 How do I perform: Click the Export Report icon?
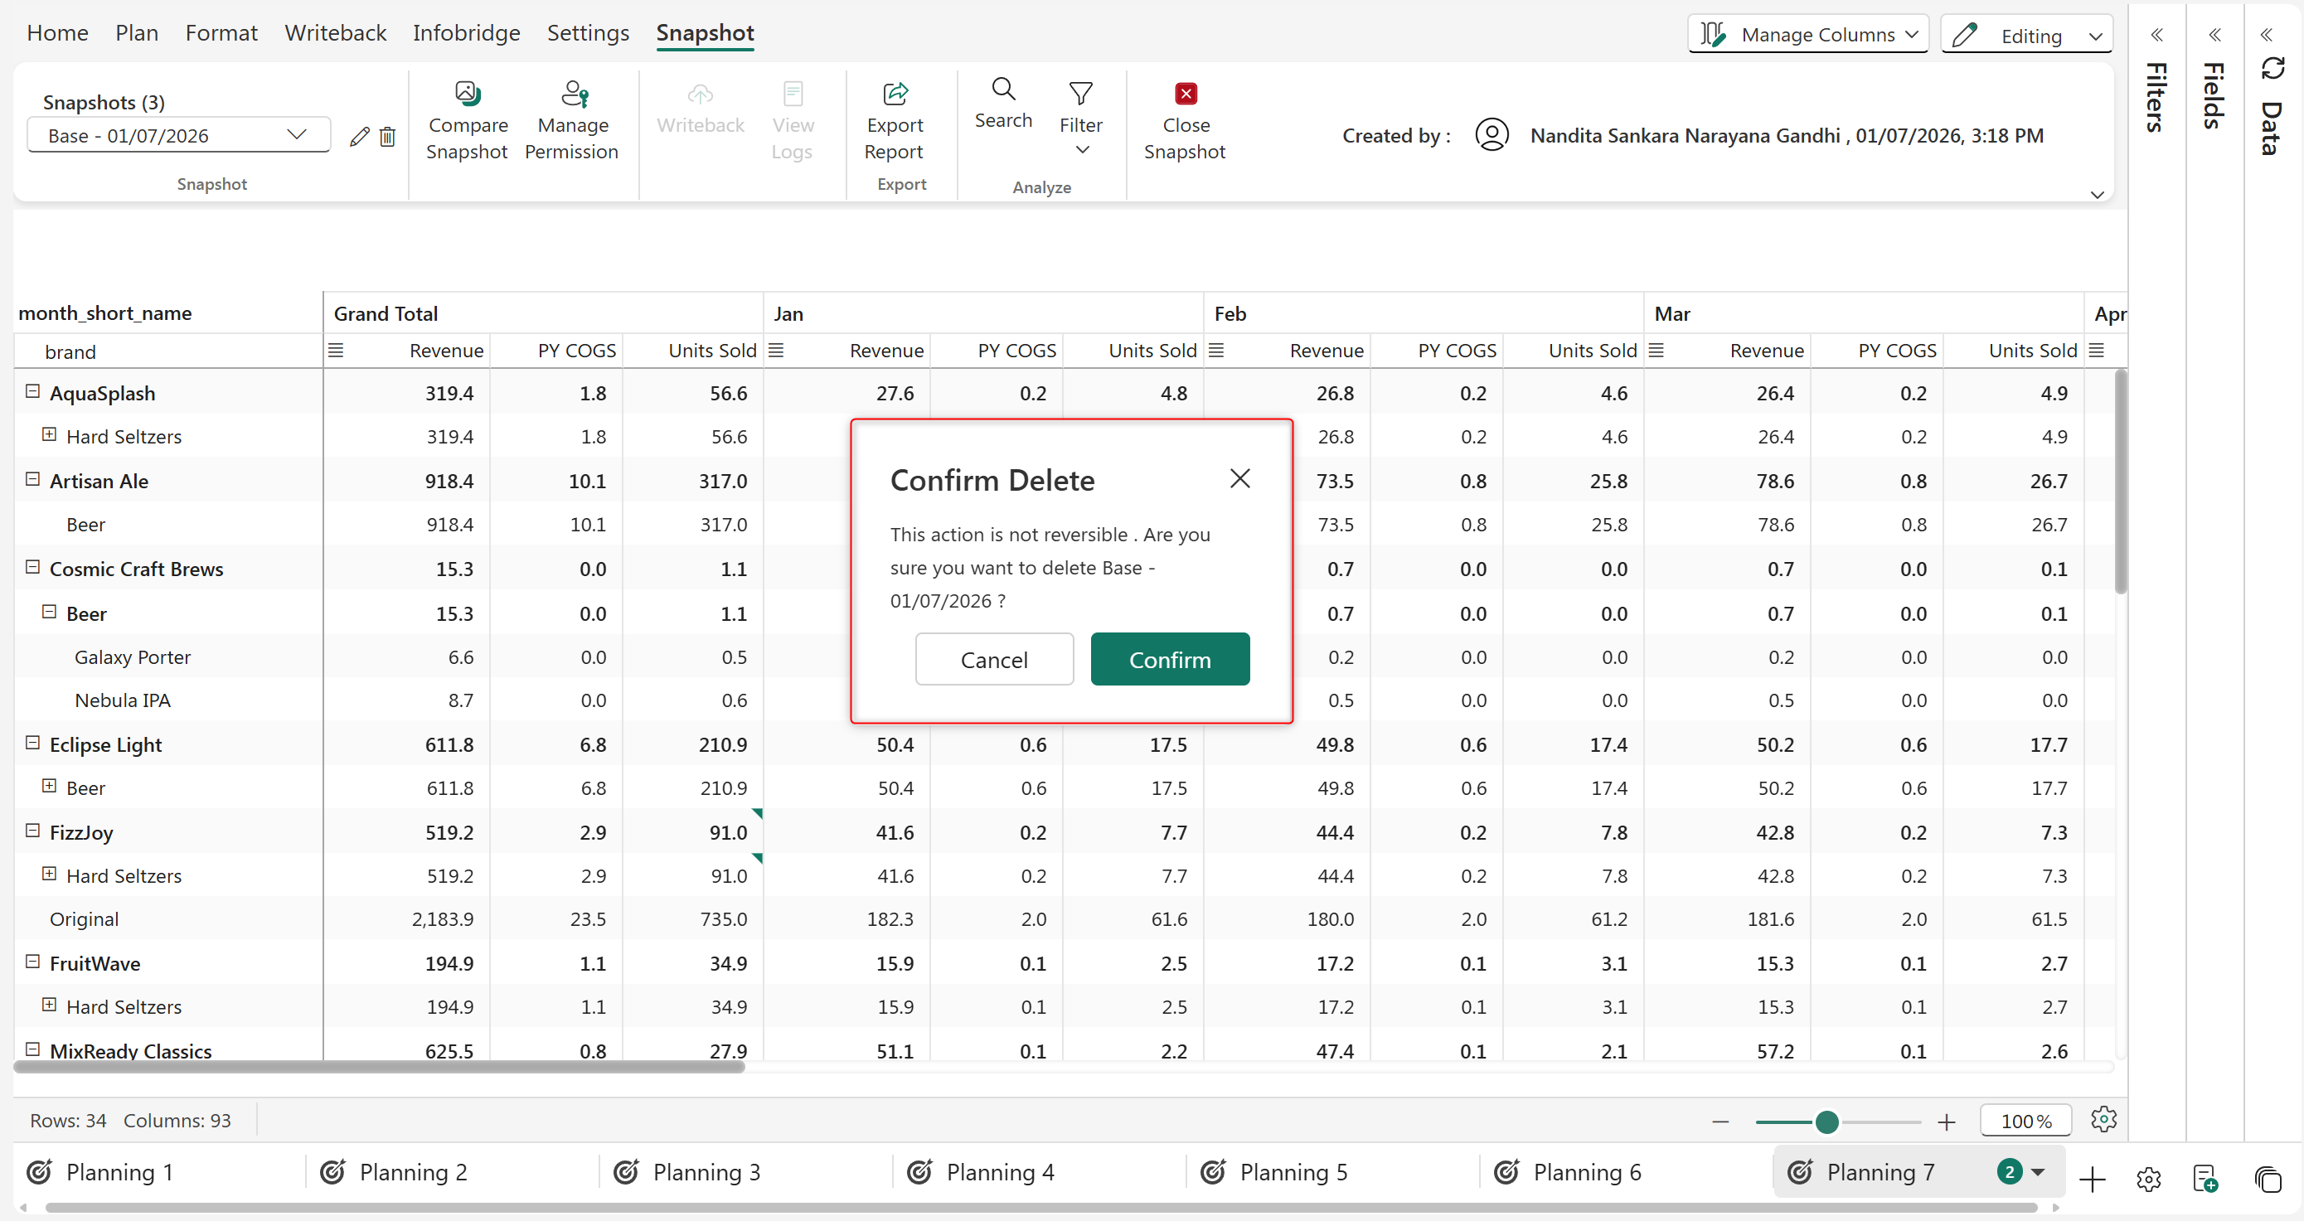tap(895, 94)
